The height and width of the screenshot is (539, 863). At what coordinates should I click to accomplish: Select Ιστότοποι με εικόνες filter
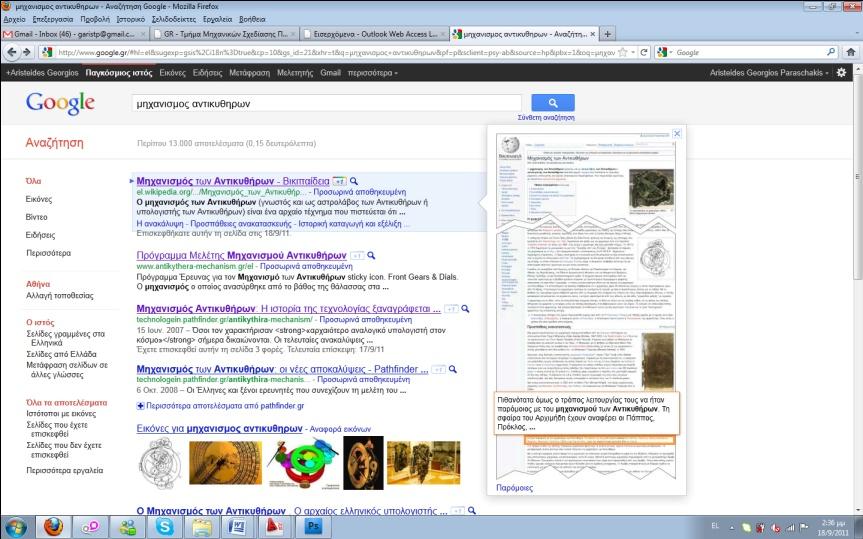(x=61, y=413)
